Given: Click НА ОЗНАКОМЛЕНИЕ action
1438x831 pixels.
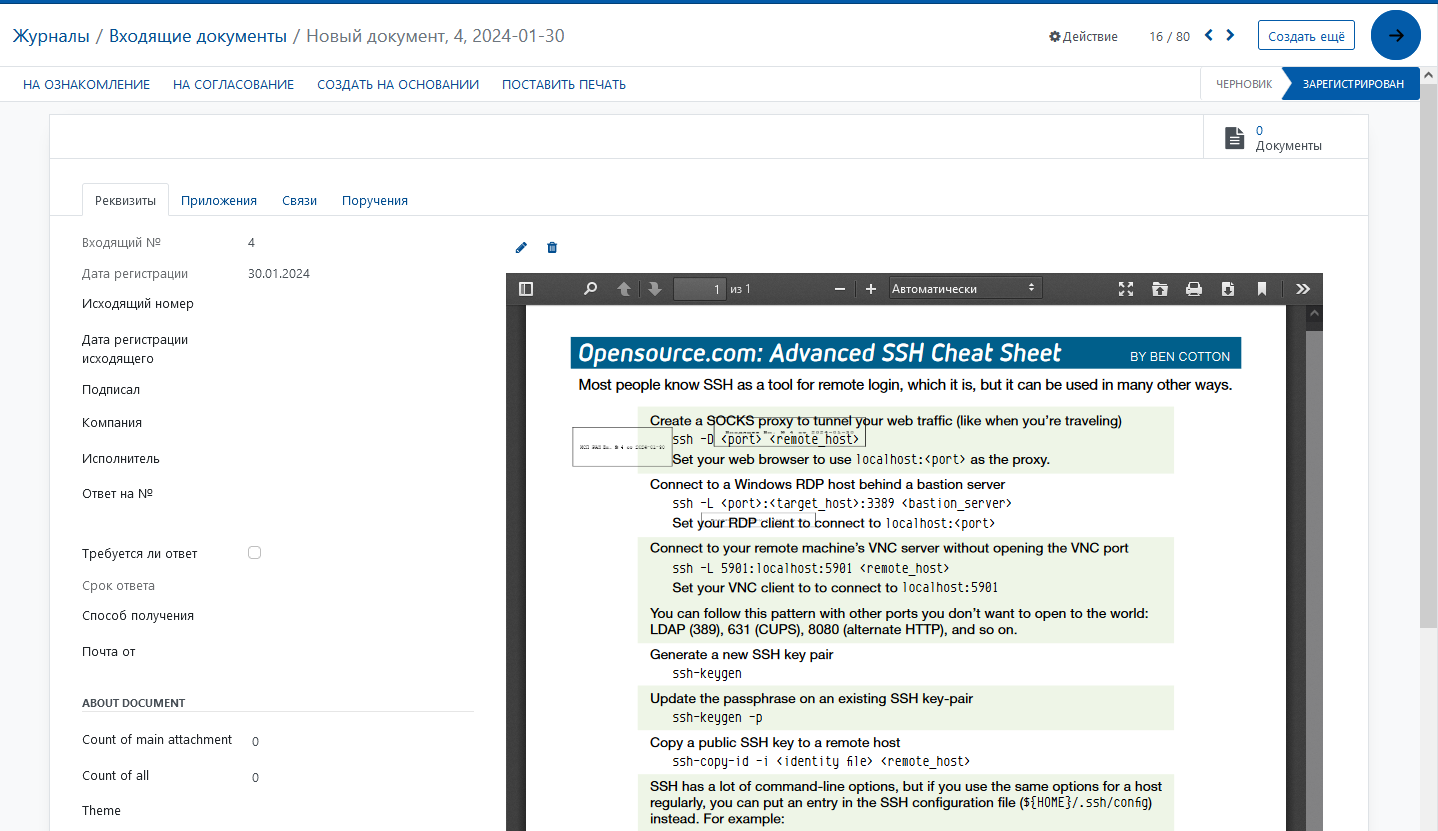Looking at the screenshot, I should 87,85.
